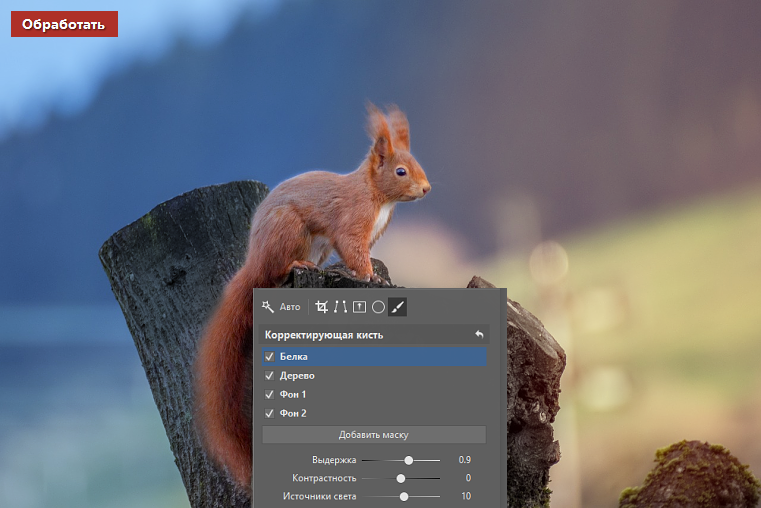Click the Выдержка value 0.9
Image resolution: width=761 pixels, height=508 pixels.
[x=464, y=459]
